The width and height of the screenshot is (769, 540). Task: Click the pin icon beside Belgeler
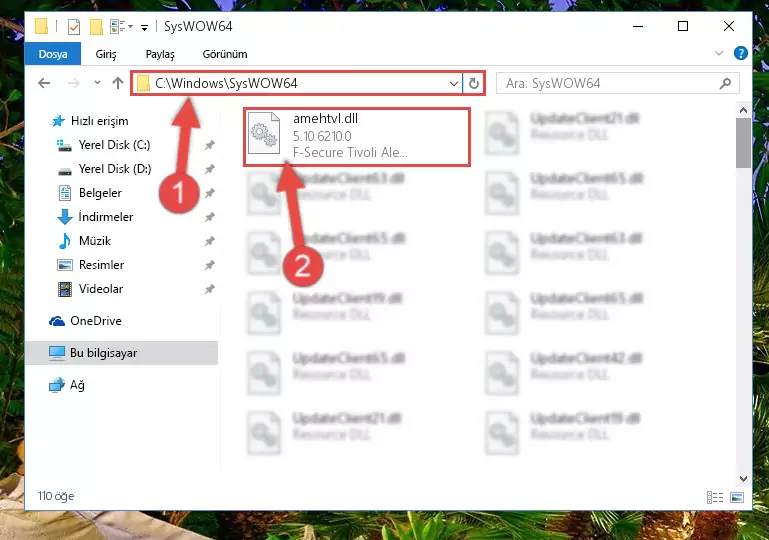[x=209, y=193]
